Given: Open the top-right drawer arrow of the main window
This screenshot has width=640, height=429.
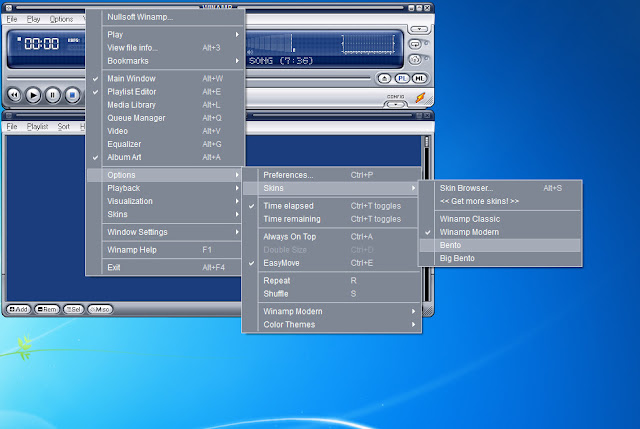Looking at the screenshot, I should [x=419, y=29].
